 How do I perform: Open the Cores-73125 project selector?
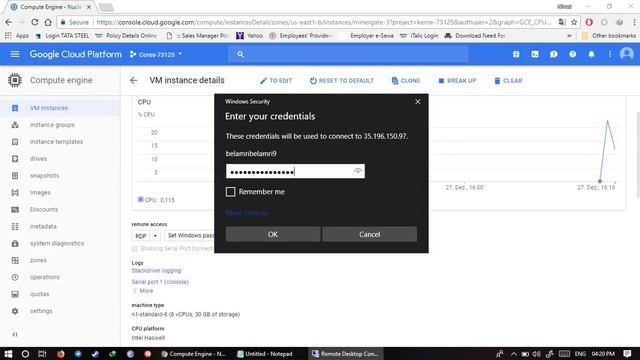coord(156,54)
